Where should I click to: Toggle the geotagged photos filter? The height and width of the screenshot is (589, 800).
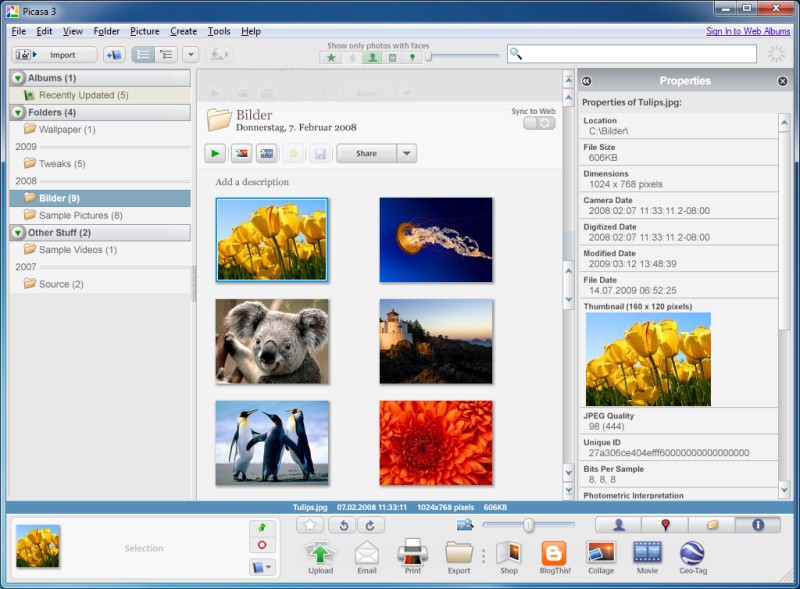coord(412,58)
